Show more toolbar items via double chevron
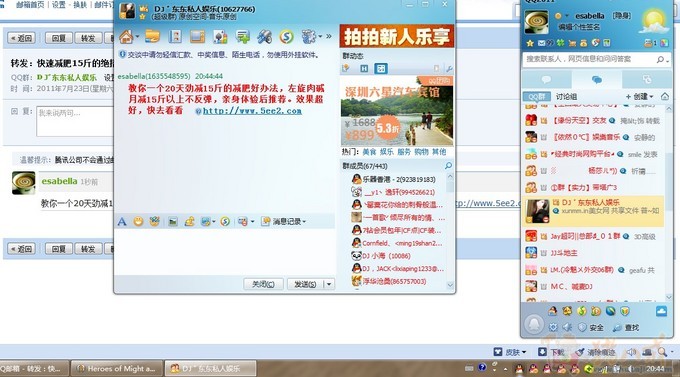 [x=329, y=36]
